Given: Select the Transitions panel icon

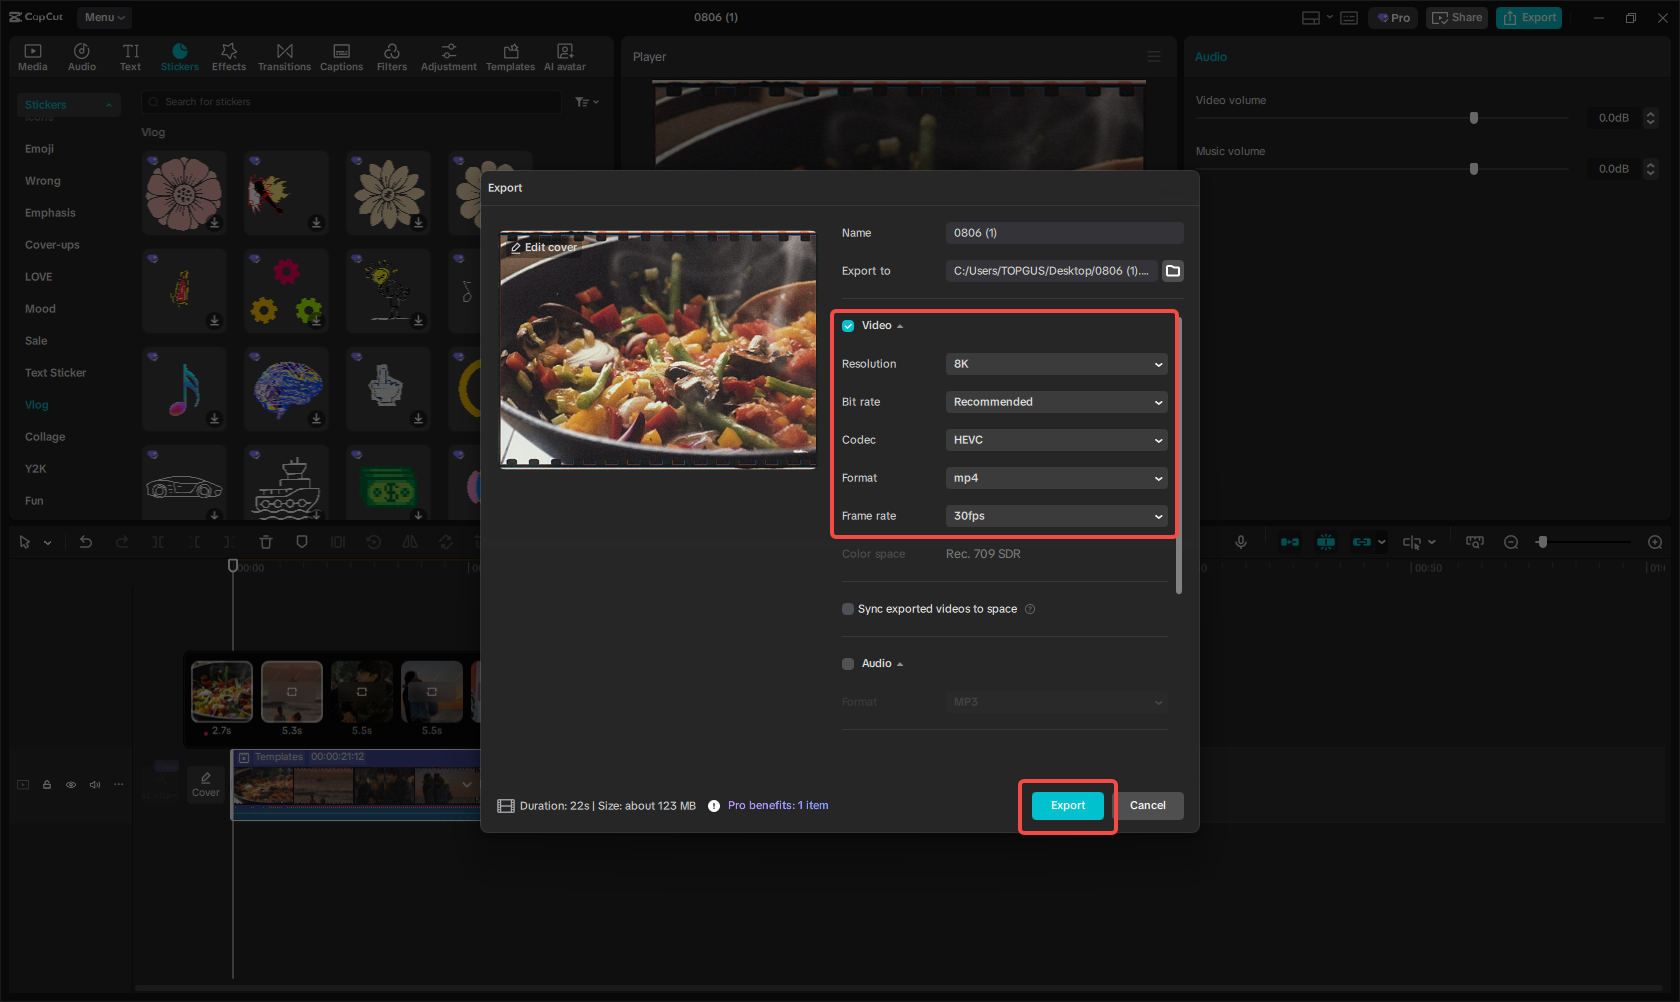Looking at the screenshot, I should [284, 56].
